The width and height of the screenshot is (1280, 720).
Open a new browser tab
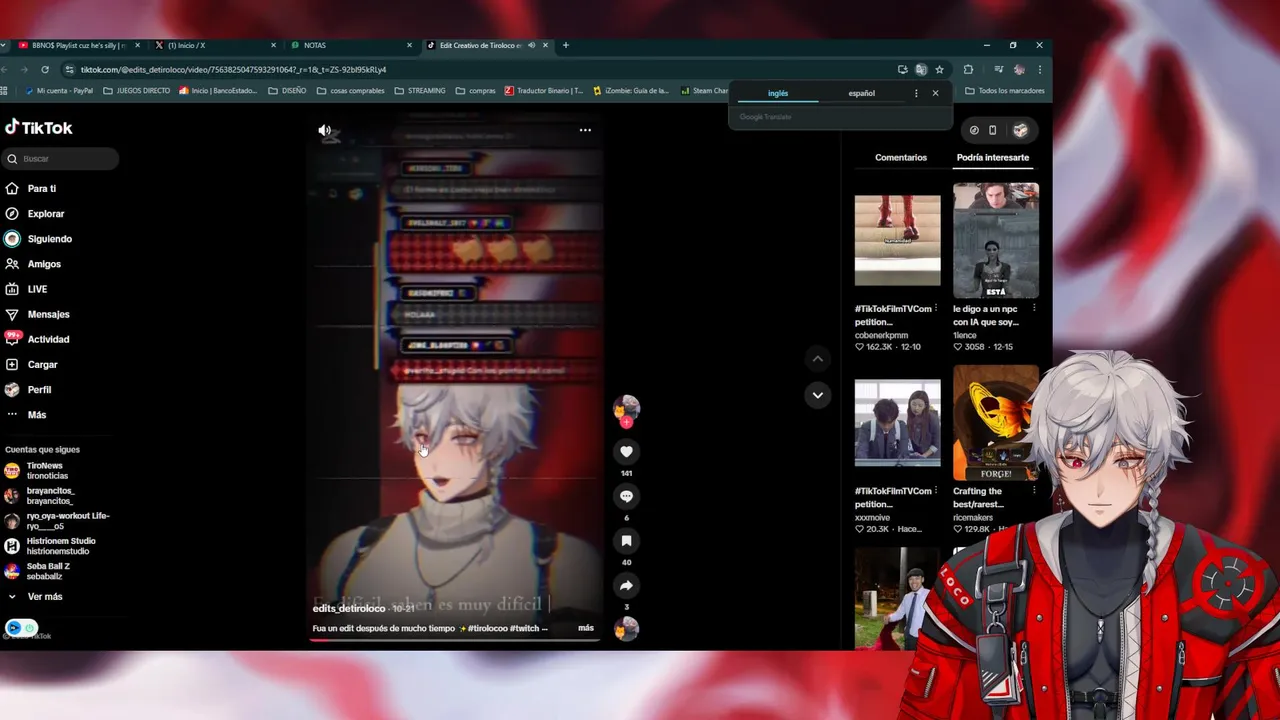(x=566, y=45)
